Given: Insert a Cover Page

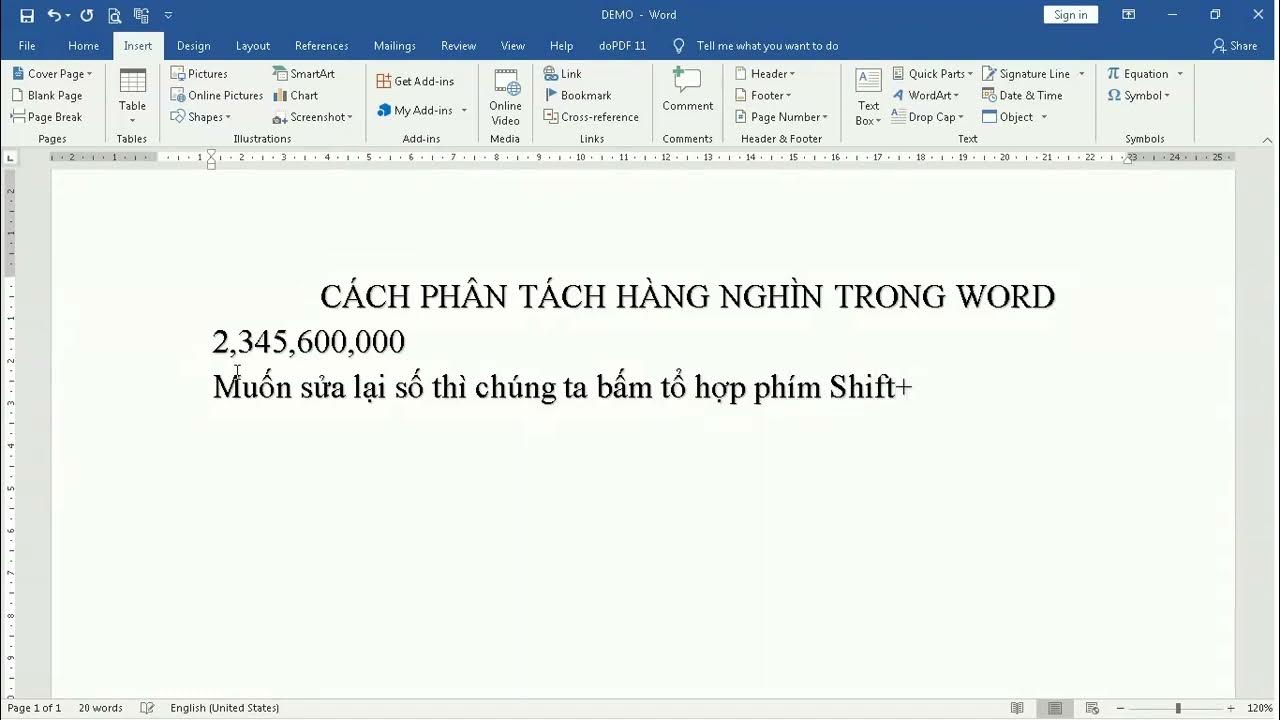Looking at the screenshot, I should tap(52, 74).
